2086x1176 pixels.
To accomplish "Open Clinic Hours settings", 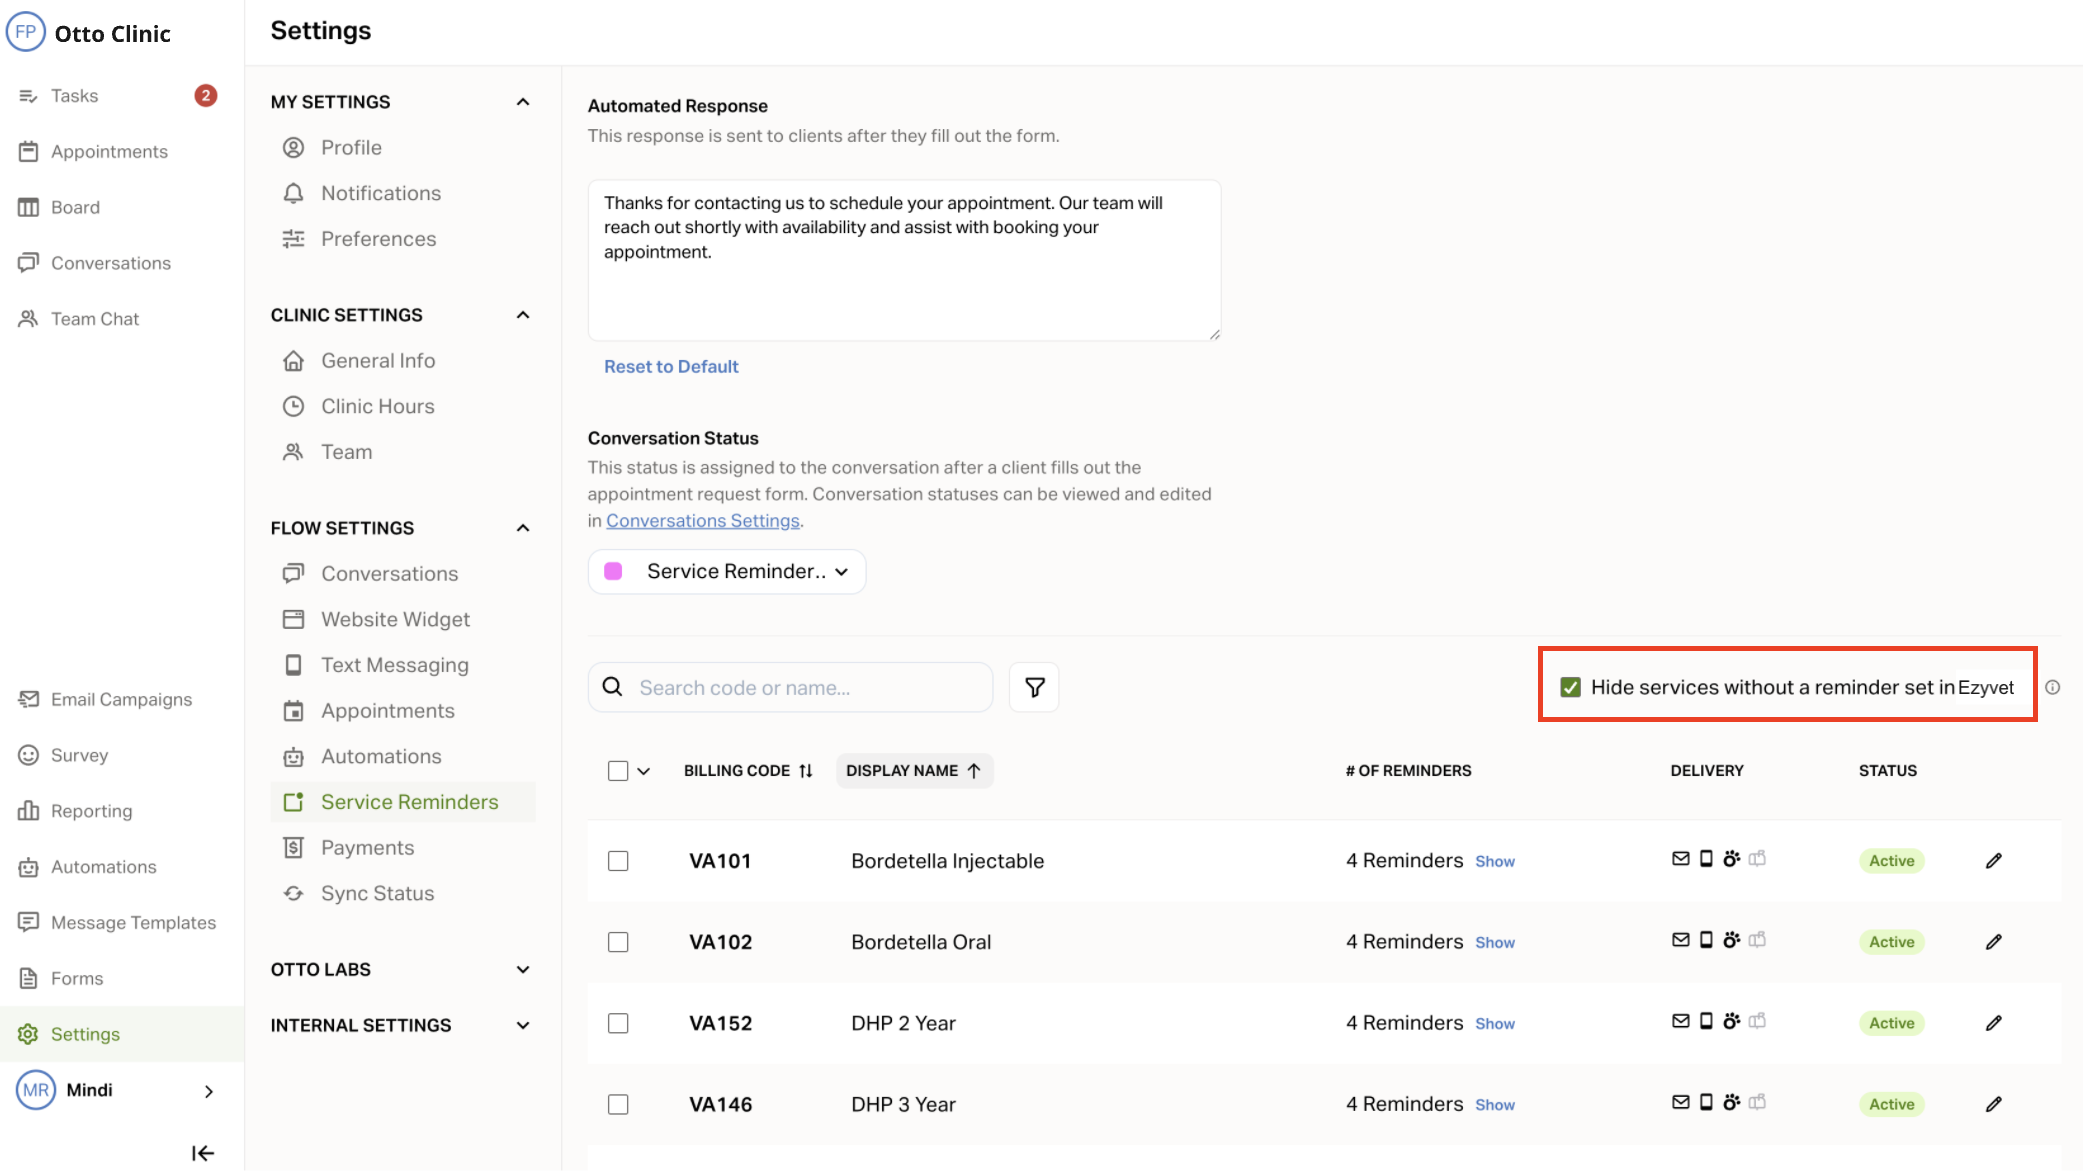I will 377,407.
